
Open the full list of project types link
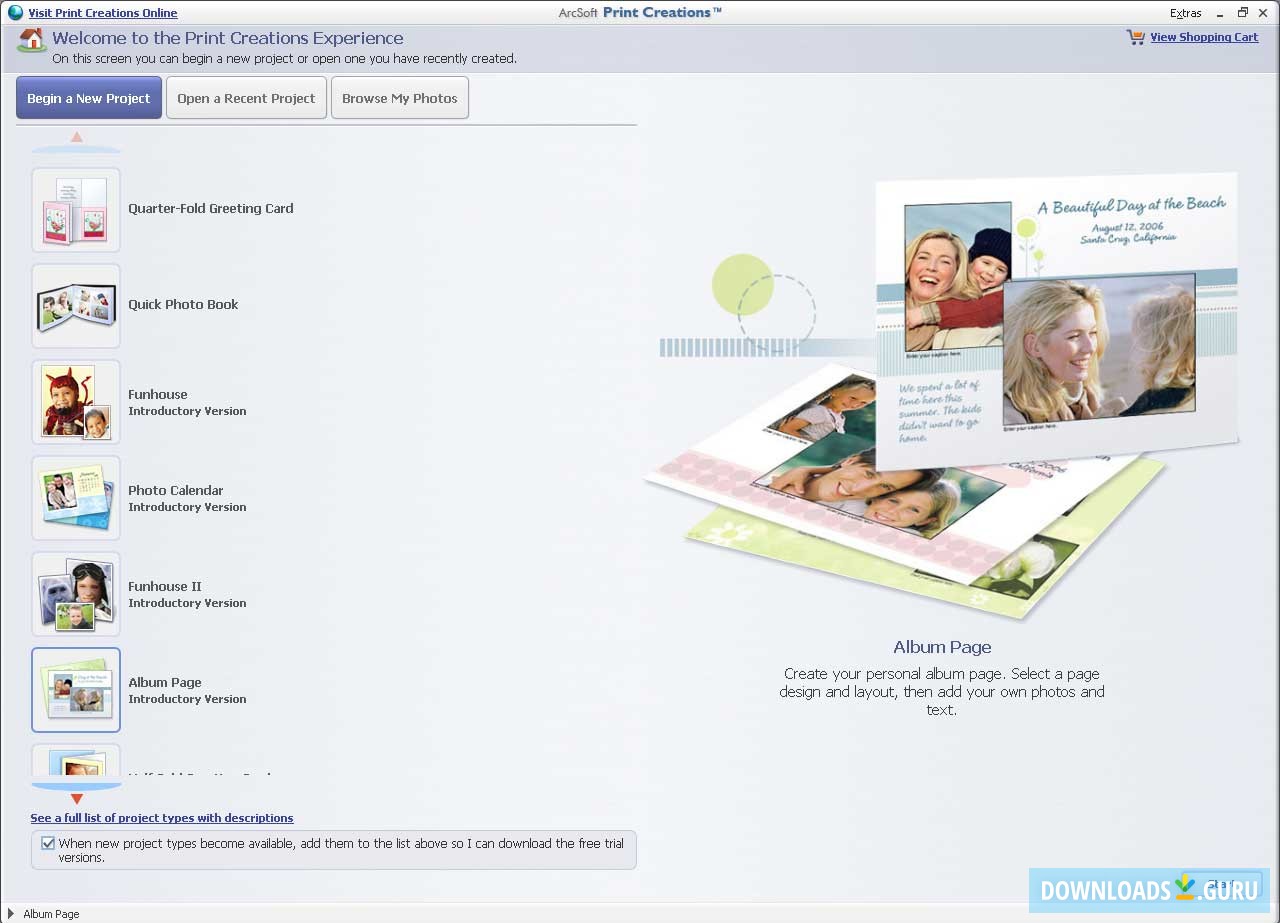162,818
